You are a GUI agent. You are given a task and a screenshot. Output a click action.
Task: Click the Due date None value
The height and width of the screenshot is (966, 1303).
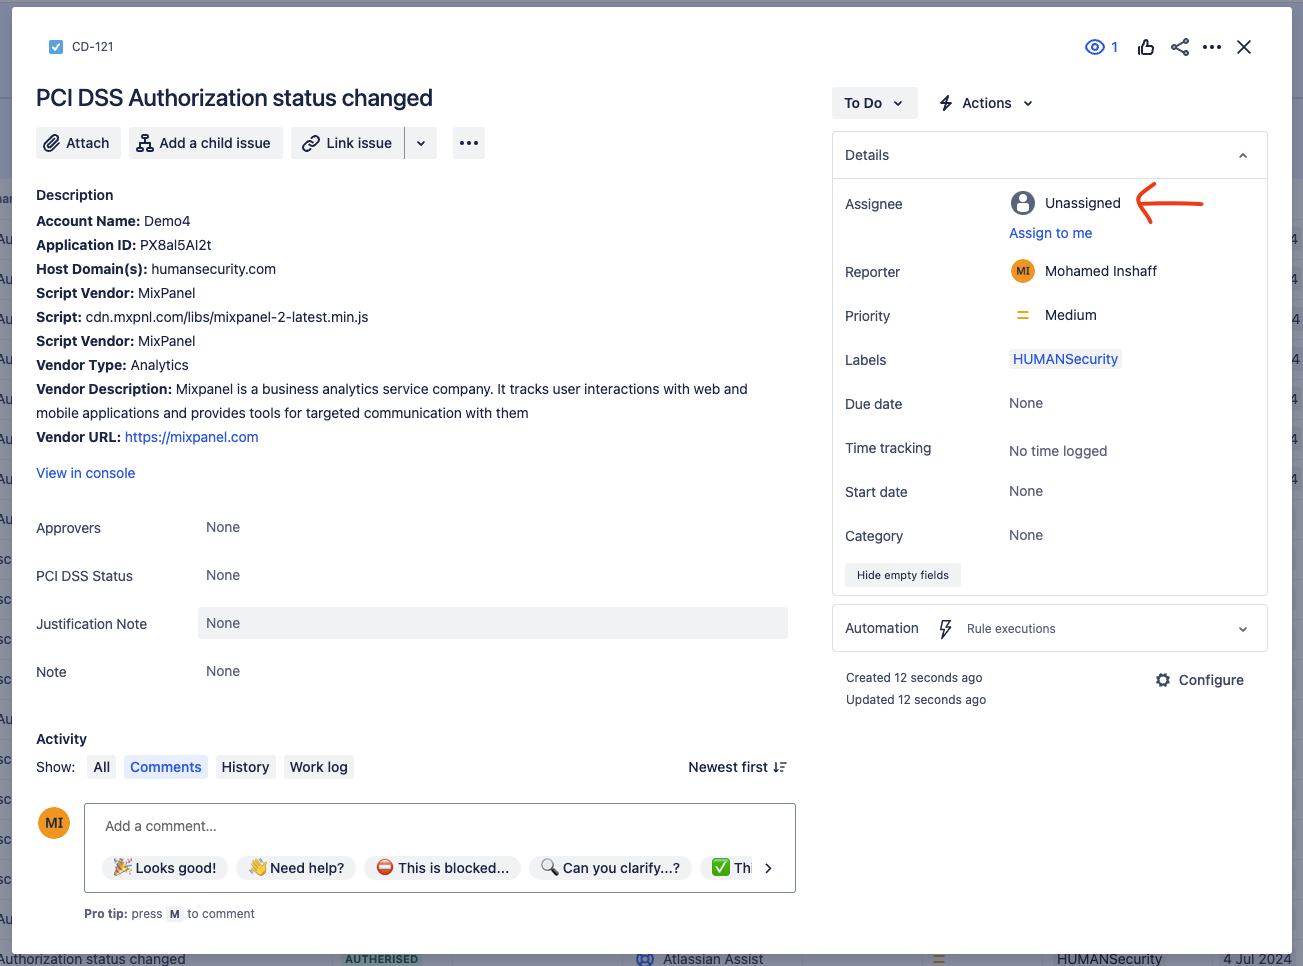1026,403
